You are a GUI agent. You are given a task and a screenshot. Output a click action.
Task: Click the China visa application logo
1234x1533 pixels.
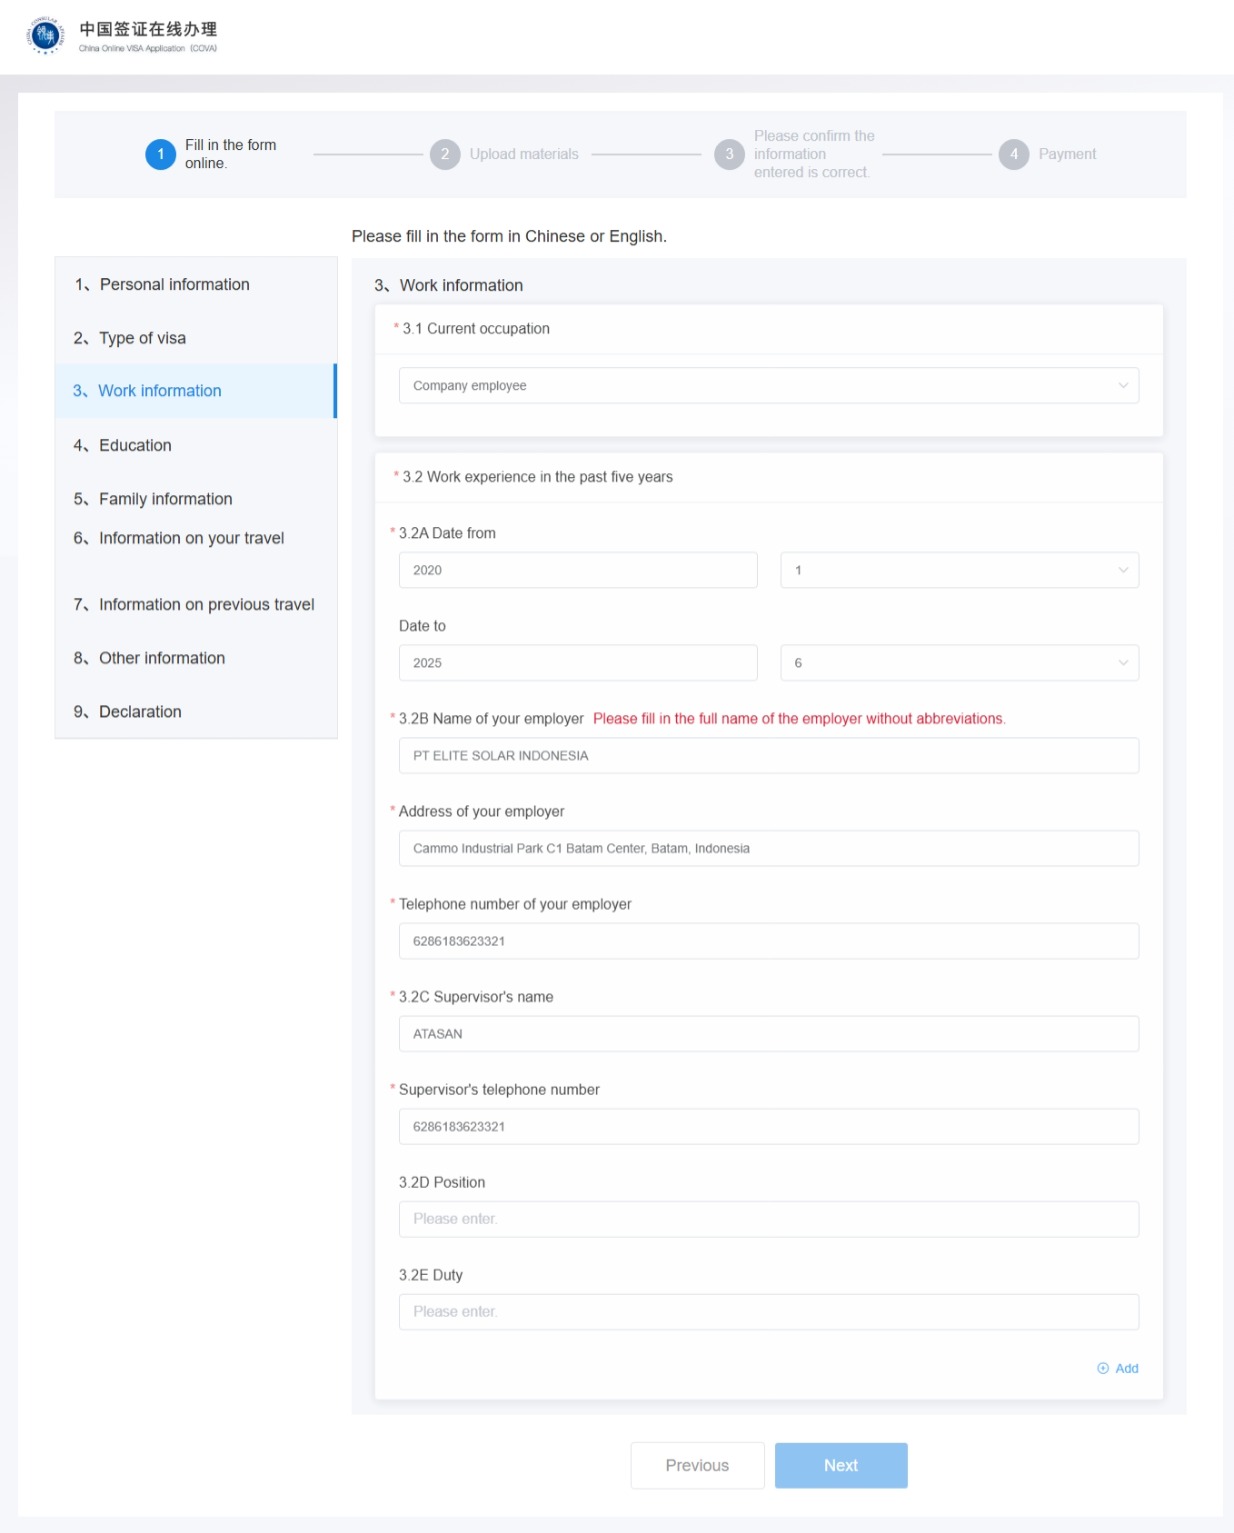tap(45, 36)
